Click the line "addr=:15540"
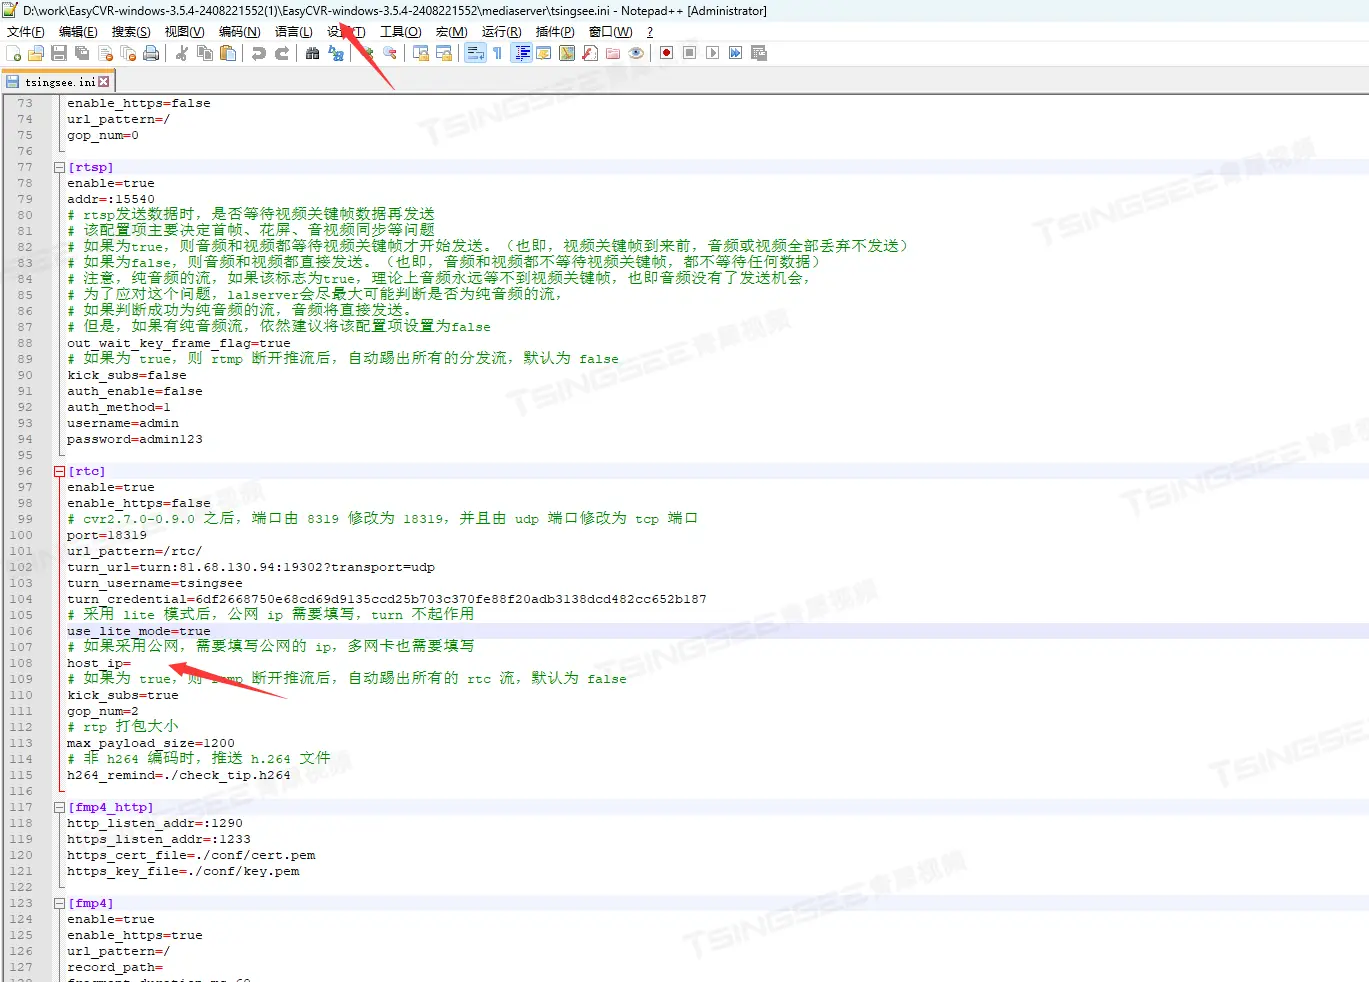The height and width of the screenshot is (982, 1369). pos(111,199)
